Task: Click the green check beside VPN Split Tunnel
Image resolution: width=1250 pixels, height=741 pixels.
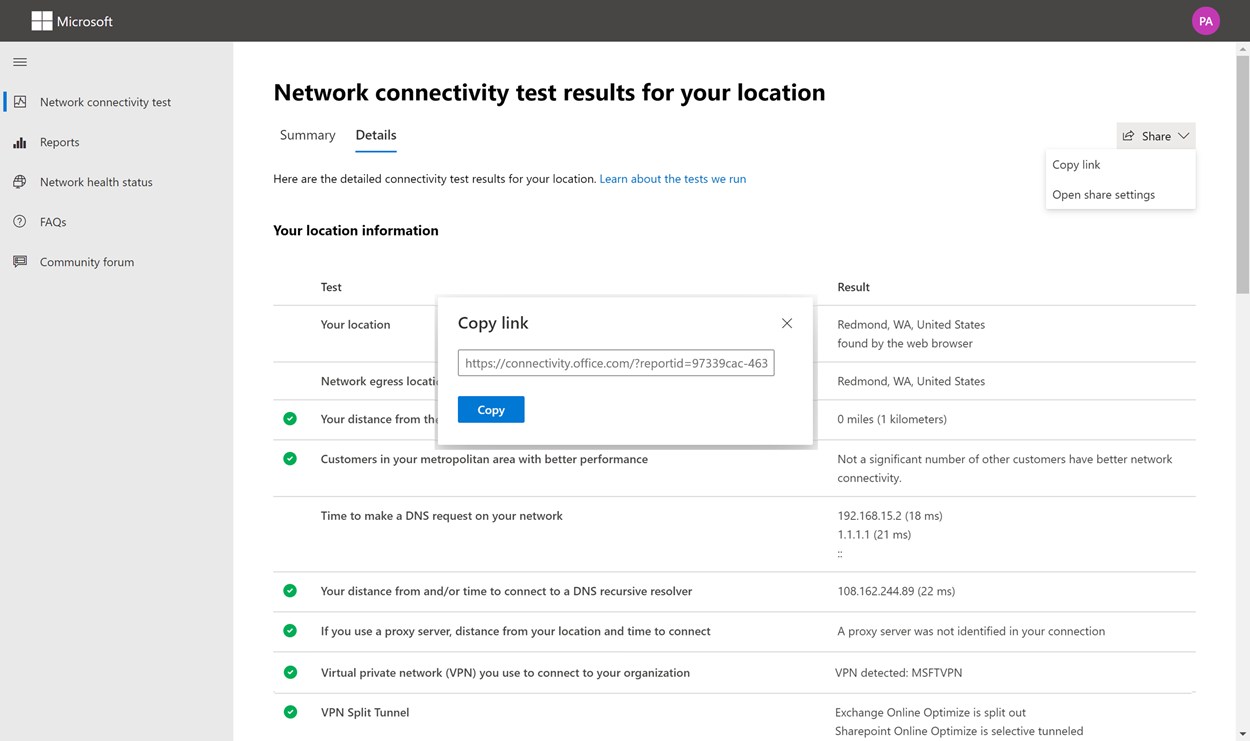Action: click(290, 712)
